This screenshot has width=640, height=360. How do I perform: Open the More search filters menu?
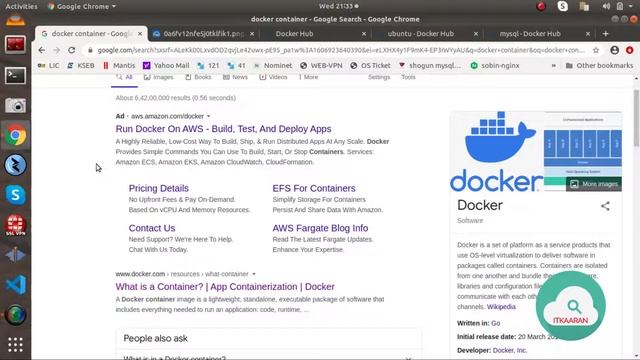[x=308, y=77]
